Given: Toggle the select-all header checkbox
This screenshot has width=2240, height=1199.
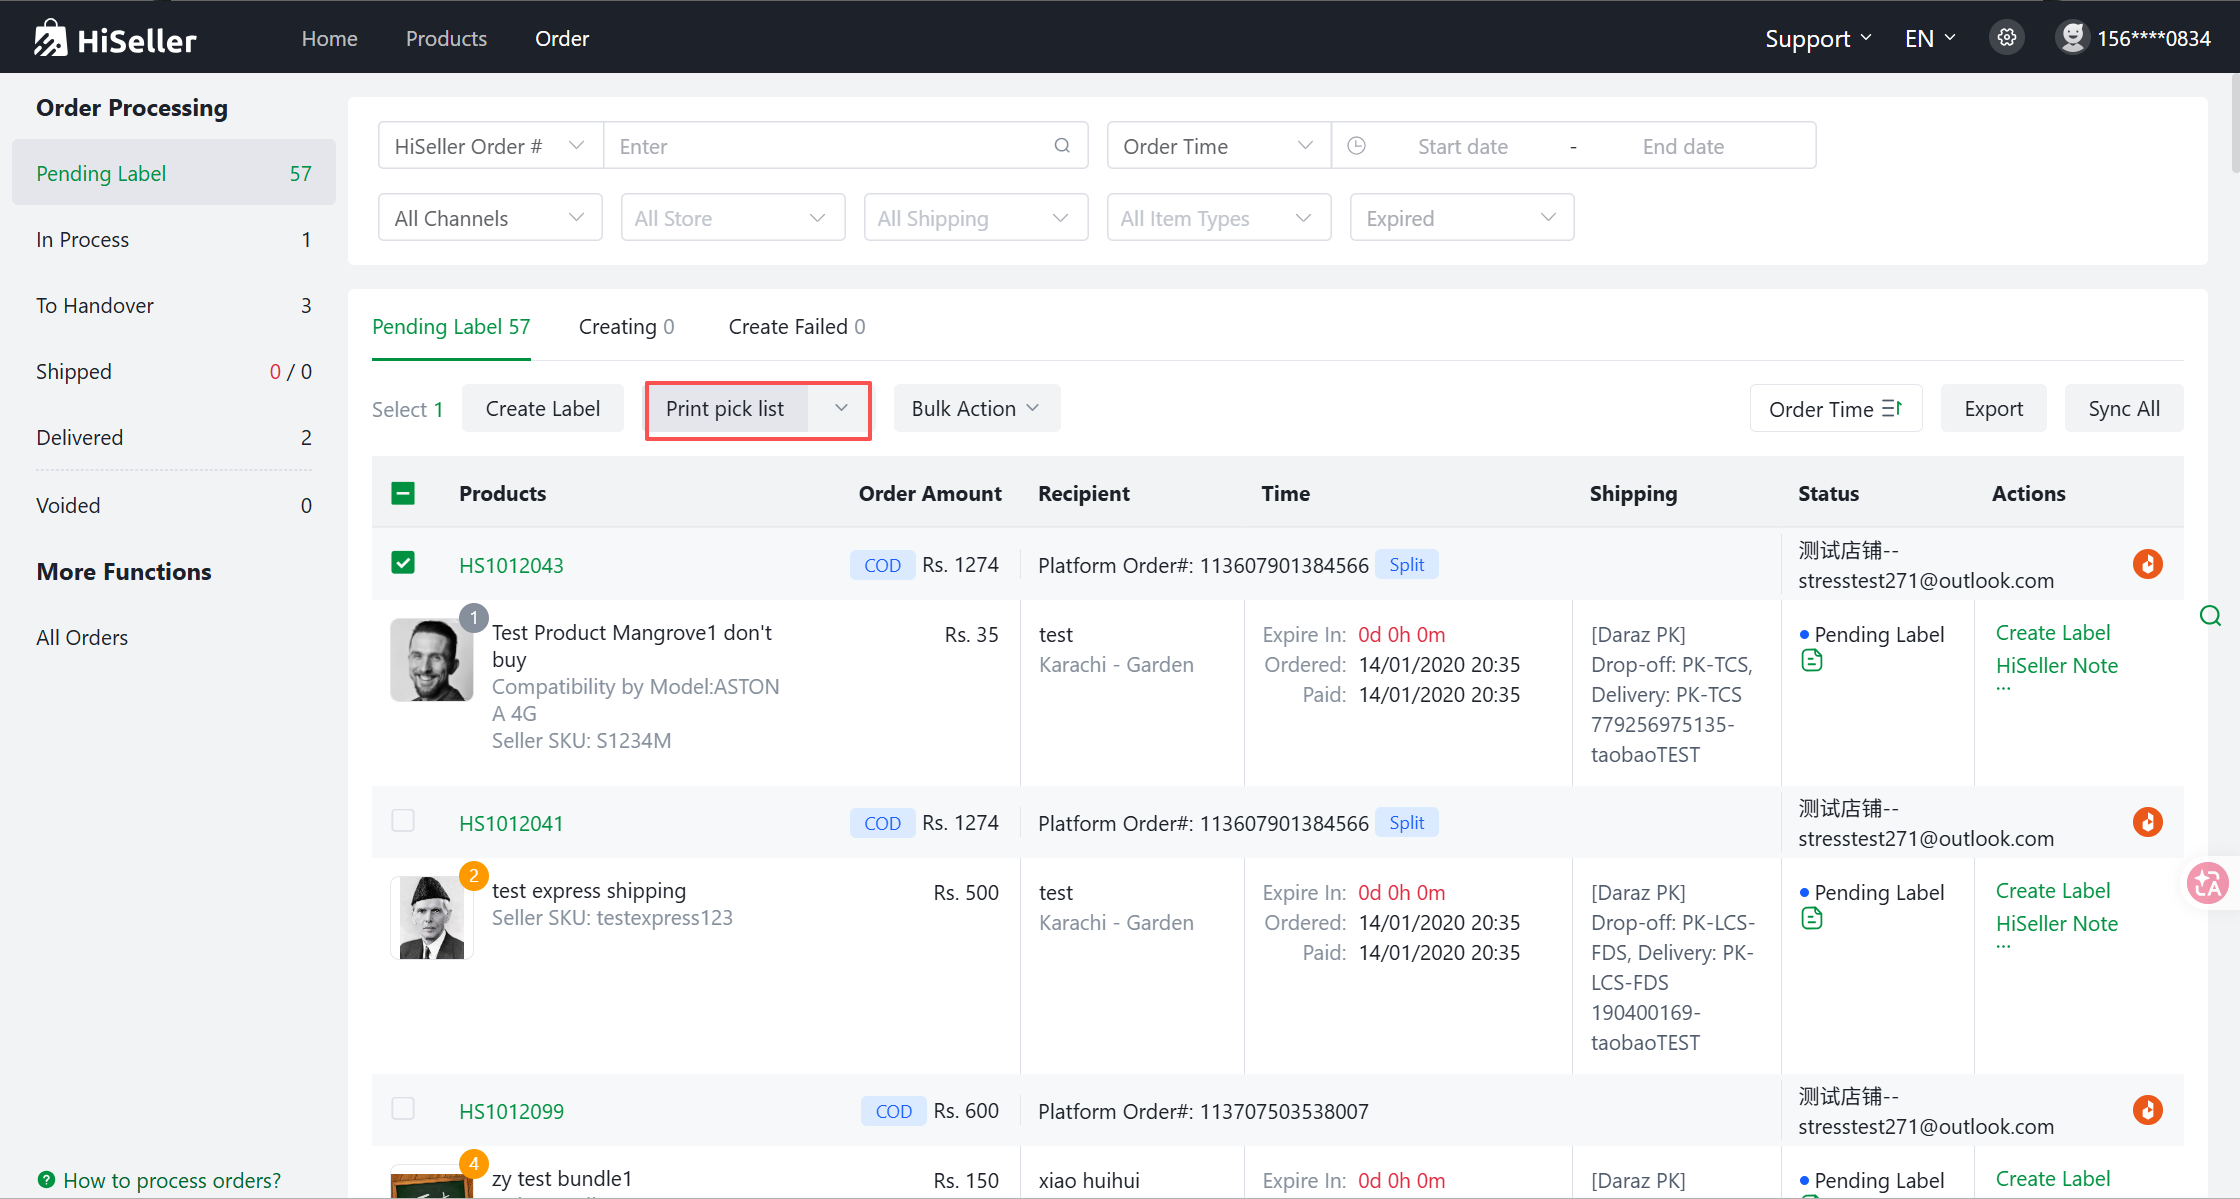Looking at the screenshot, I should click(403, 493).
